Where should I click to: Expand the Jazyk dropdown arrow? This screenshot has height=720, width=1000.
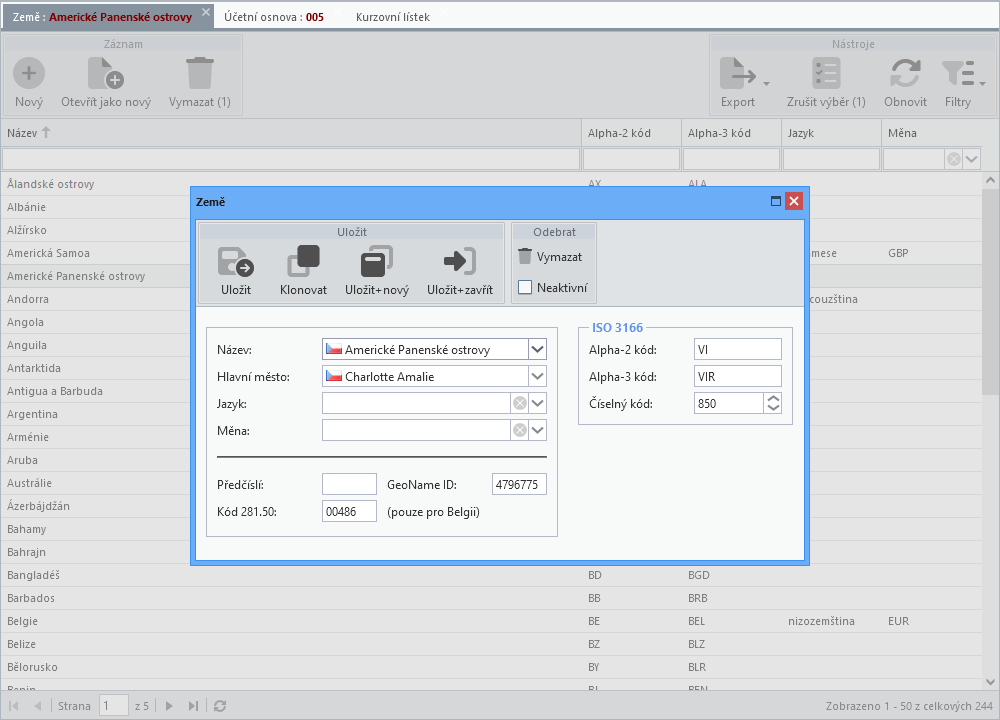(x=538, y=403)
